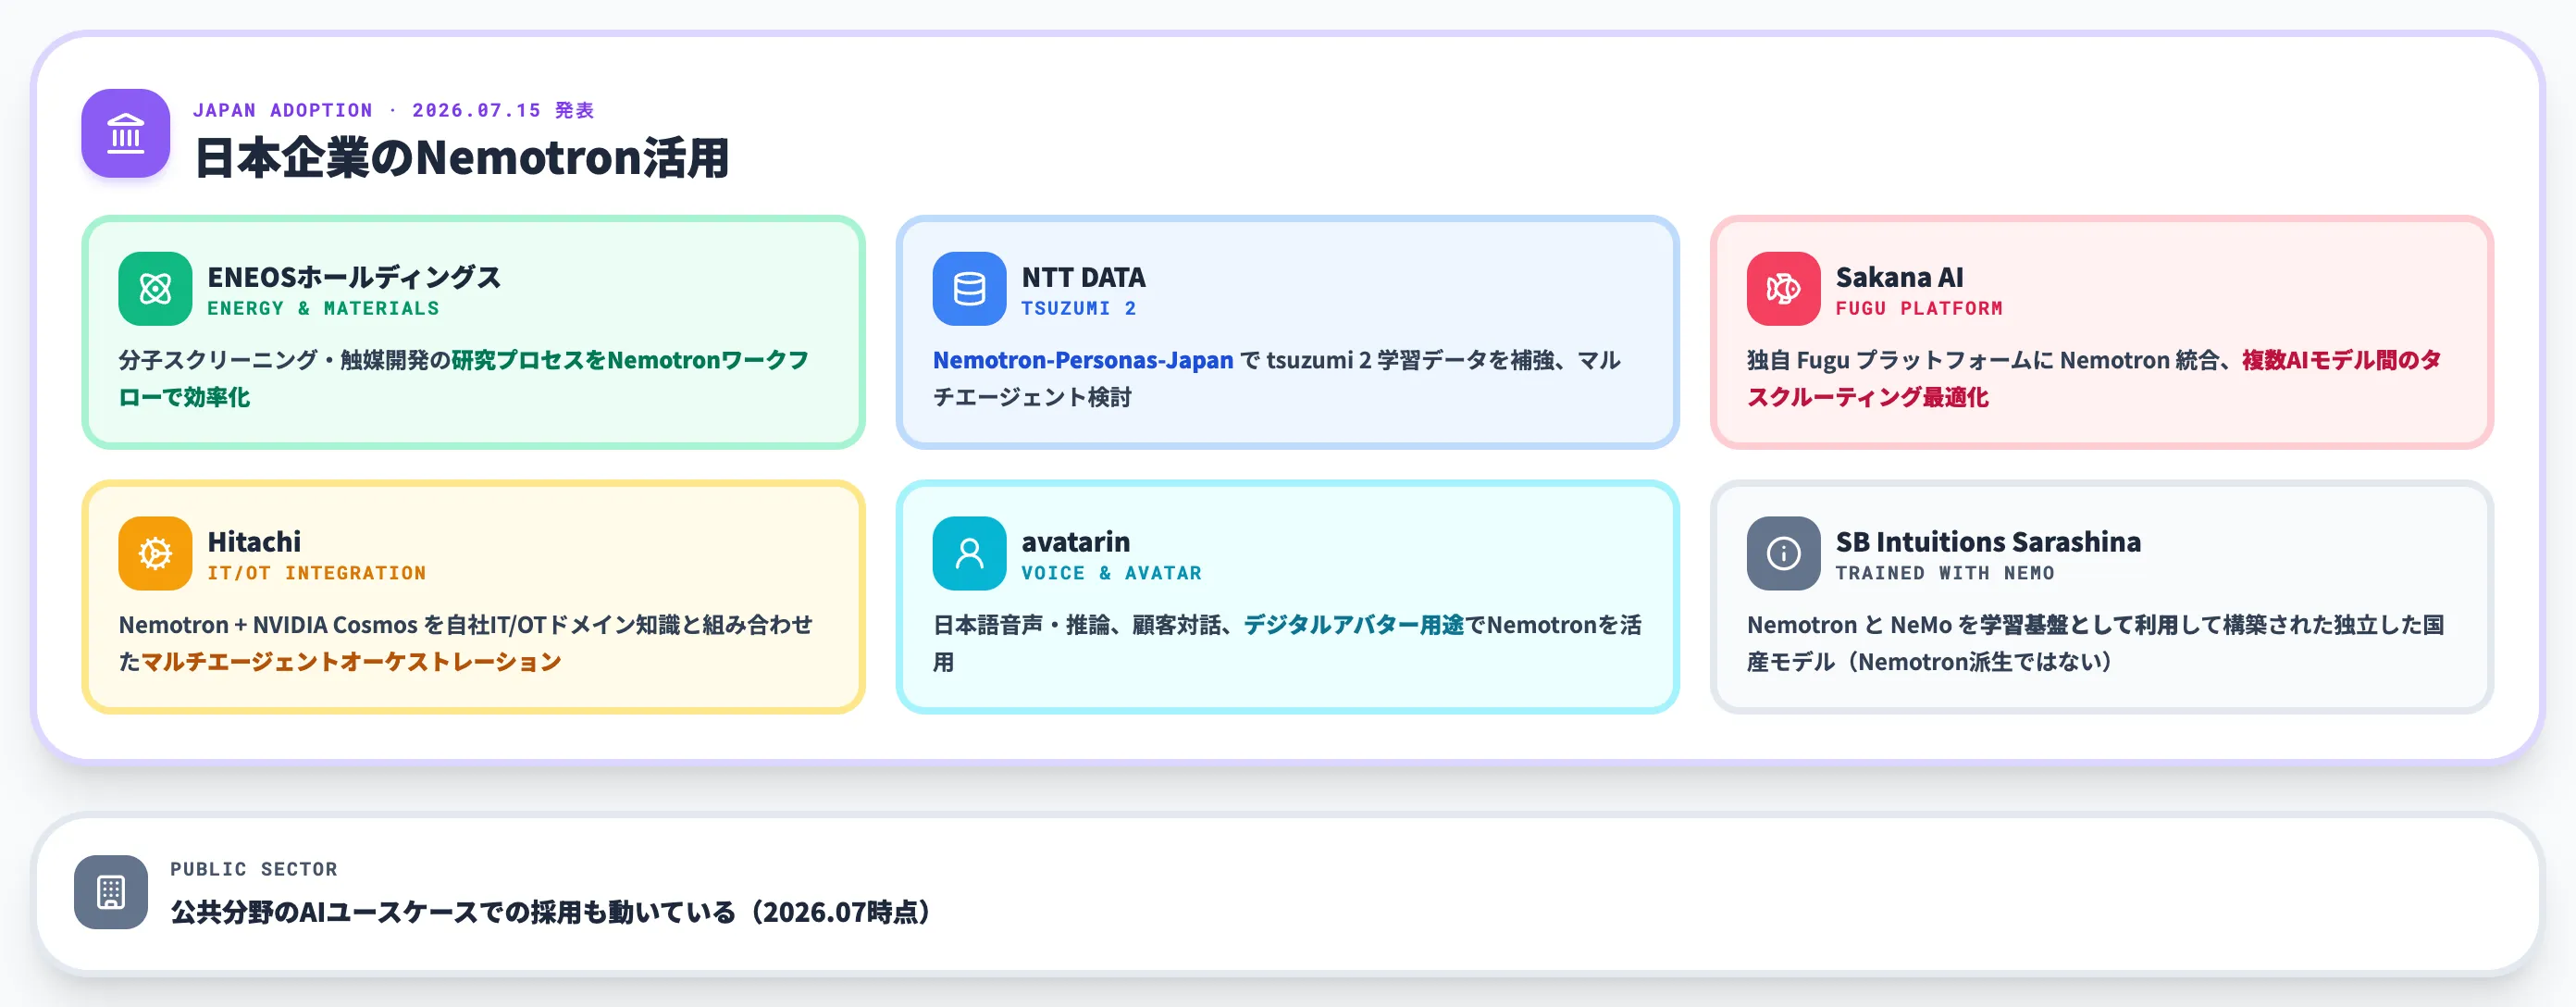Click the ENERGY & MATERIALS subtitle

323,308
